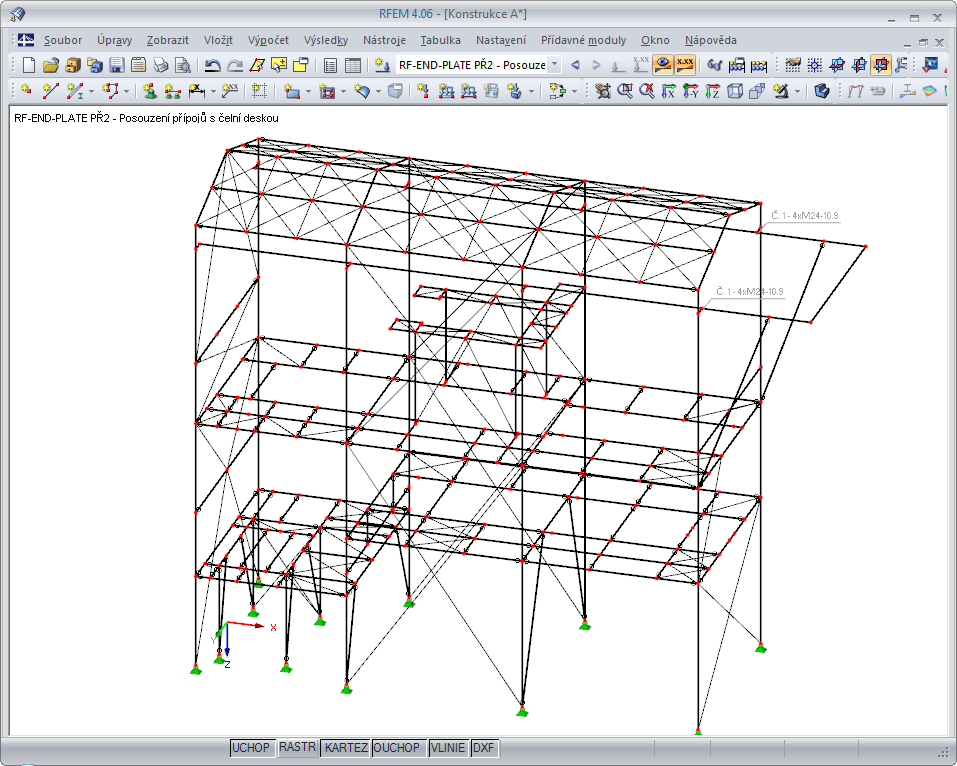Toggle grid snap hand icon
The height and width of the screenshot is (766, 957).
coord(792,65)
